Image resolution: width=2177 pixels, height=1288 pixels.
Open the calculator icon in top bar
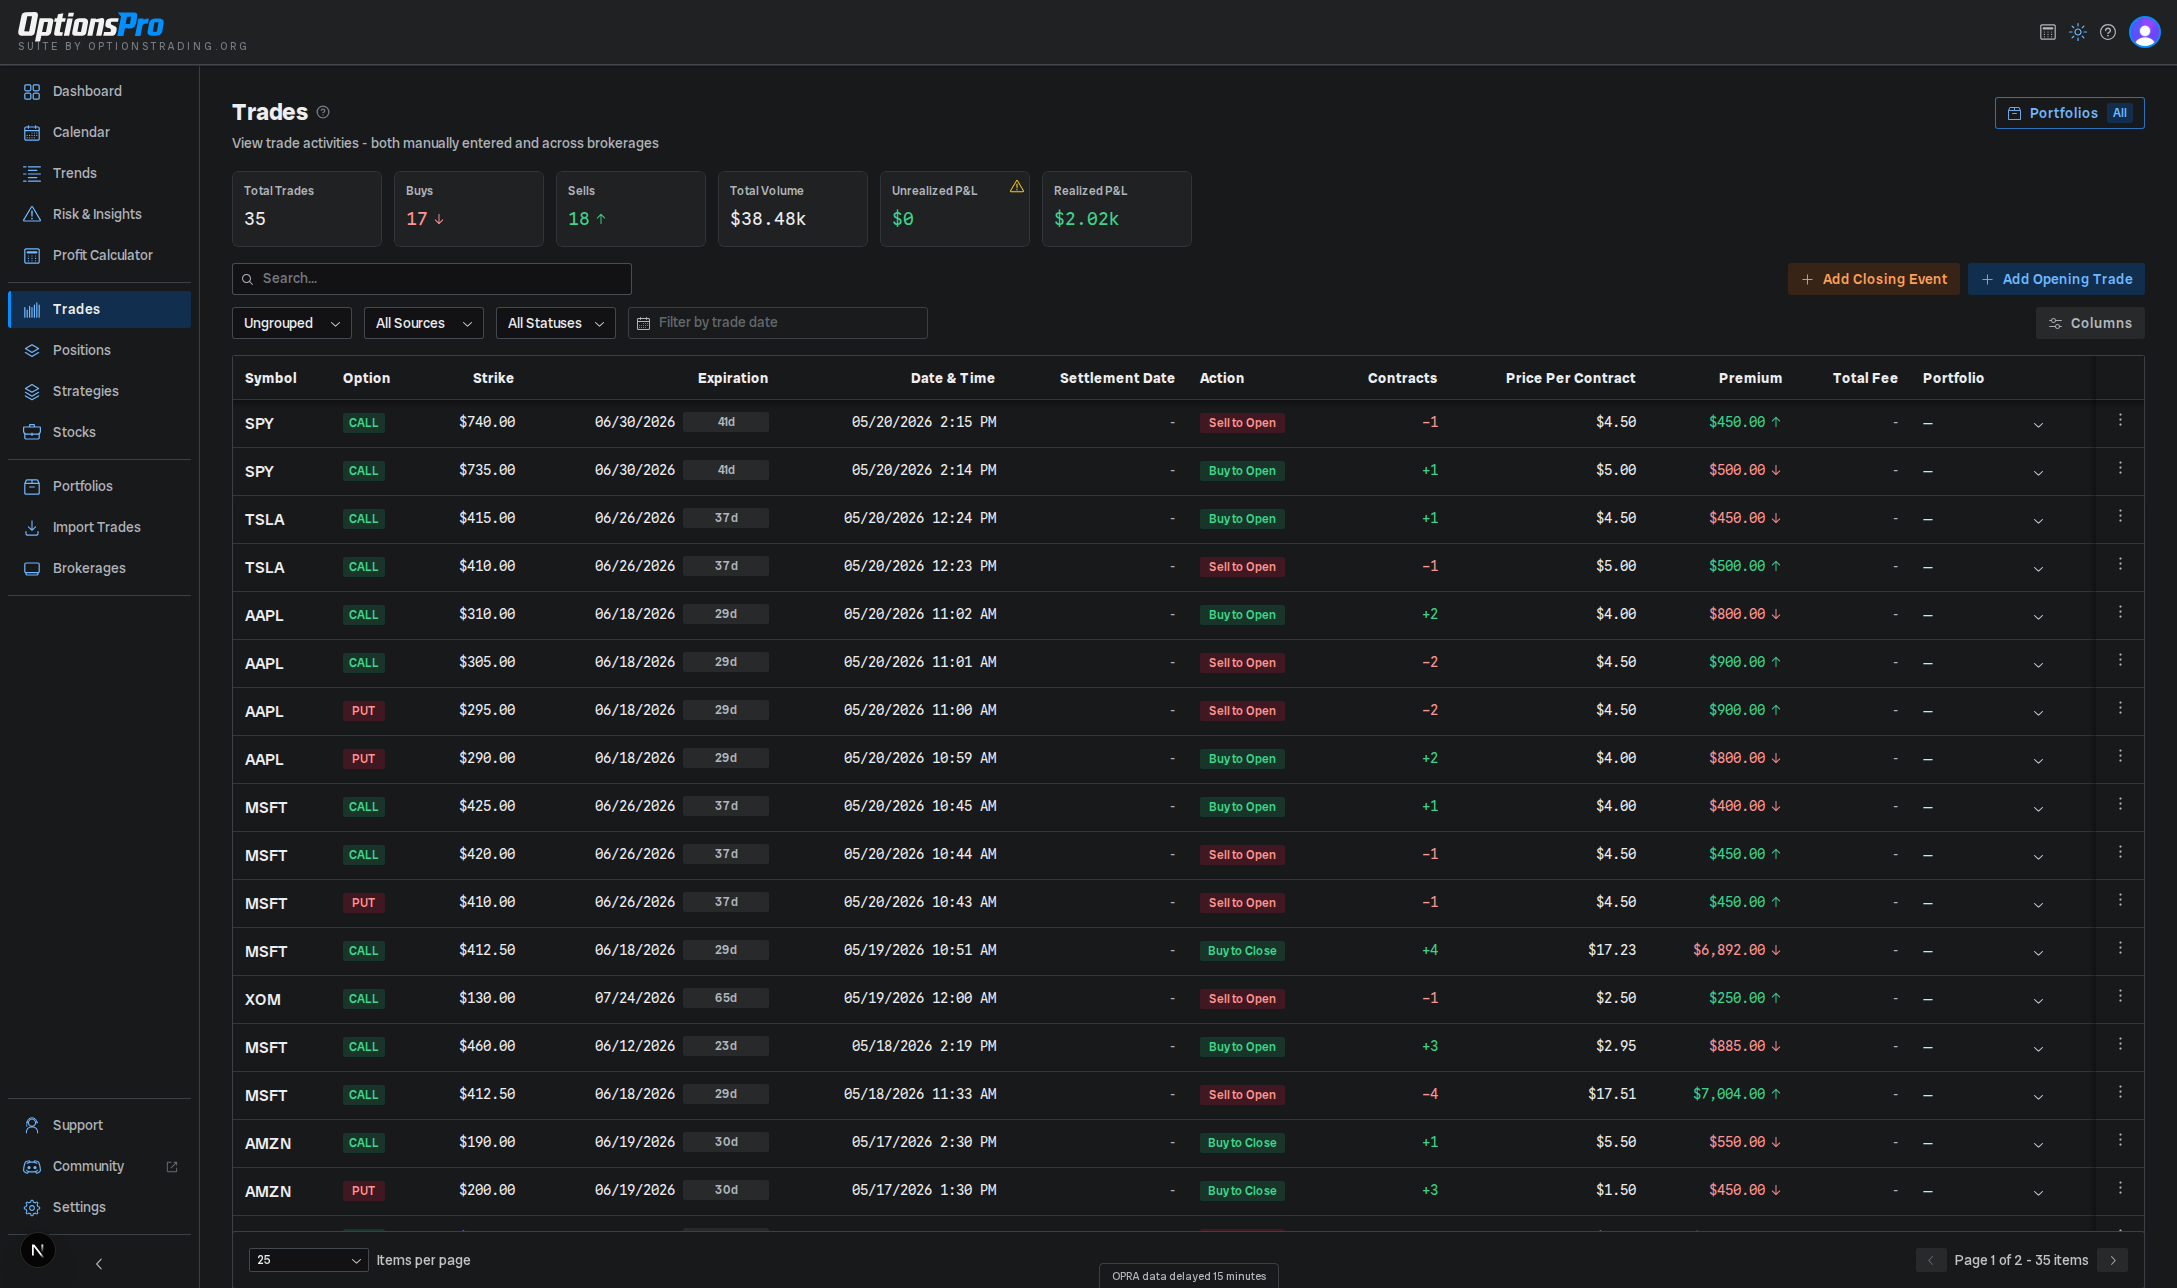pos(2048,32)
